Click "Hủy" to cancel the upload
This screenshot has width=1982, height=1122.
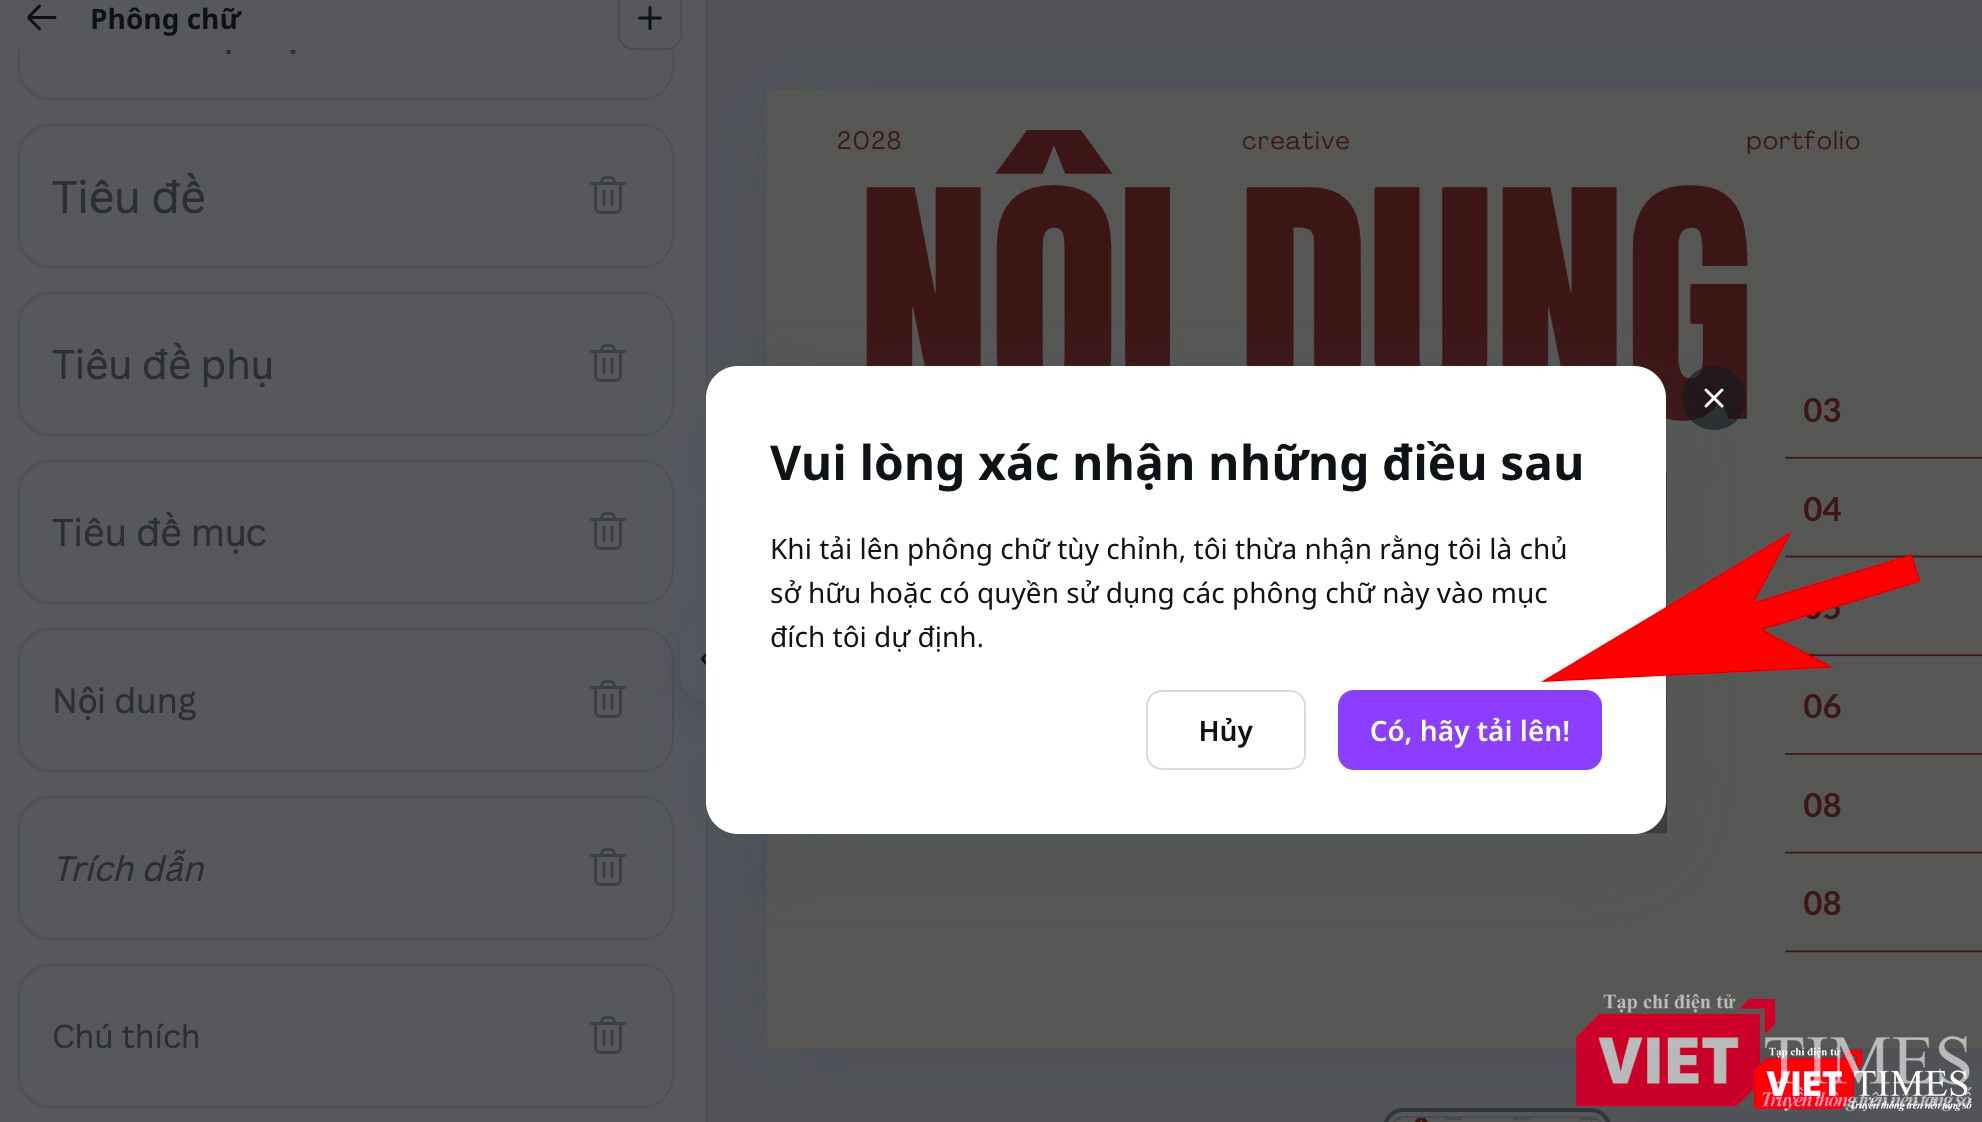click(x=1225, y=730)
